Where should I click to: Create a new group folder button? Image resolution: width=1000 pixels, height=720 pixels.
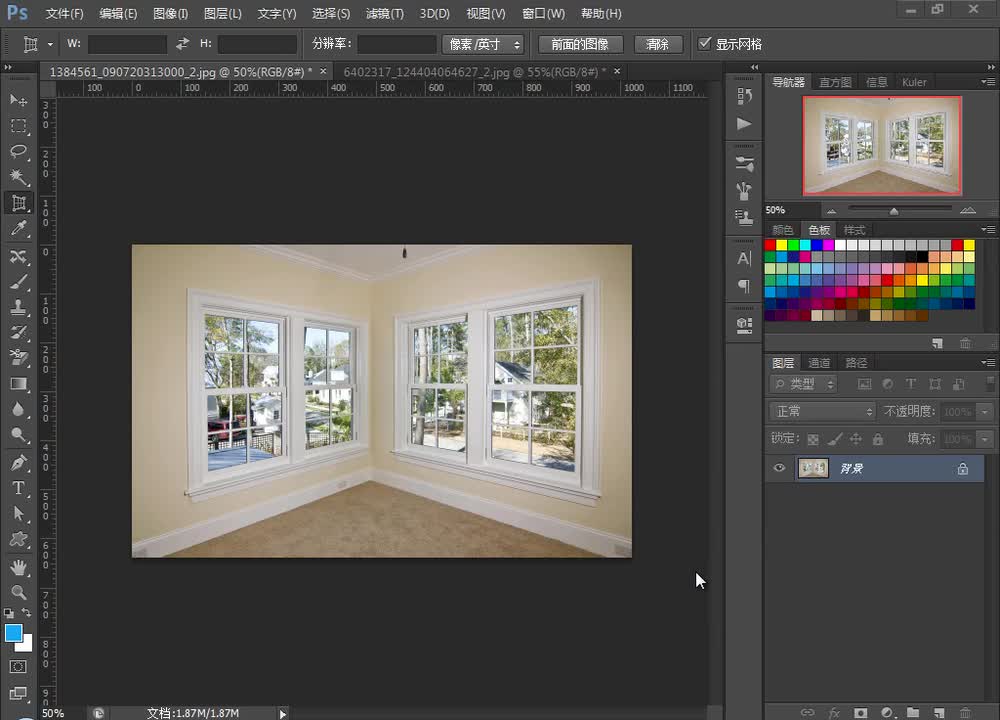(x=913, y=712)
